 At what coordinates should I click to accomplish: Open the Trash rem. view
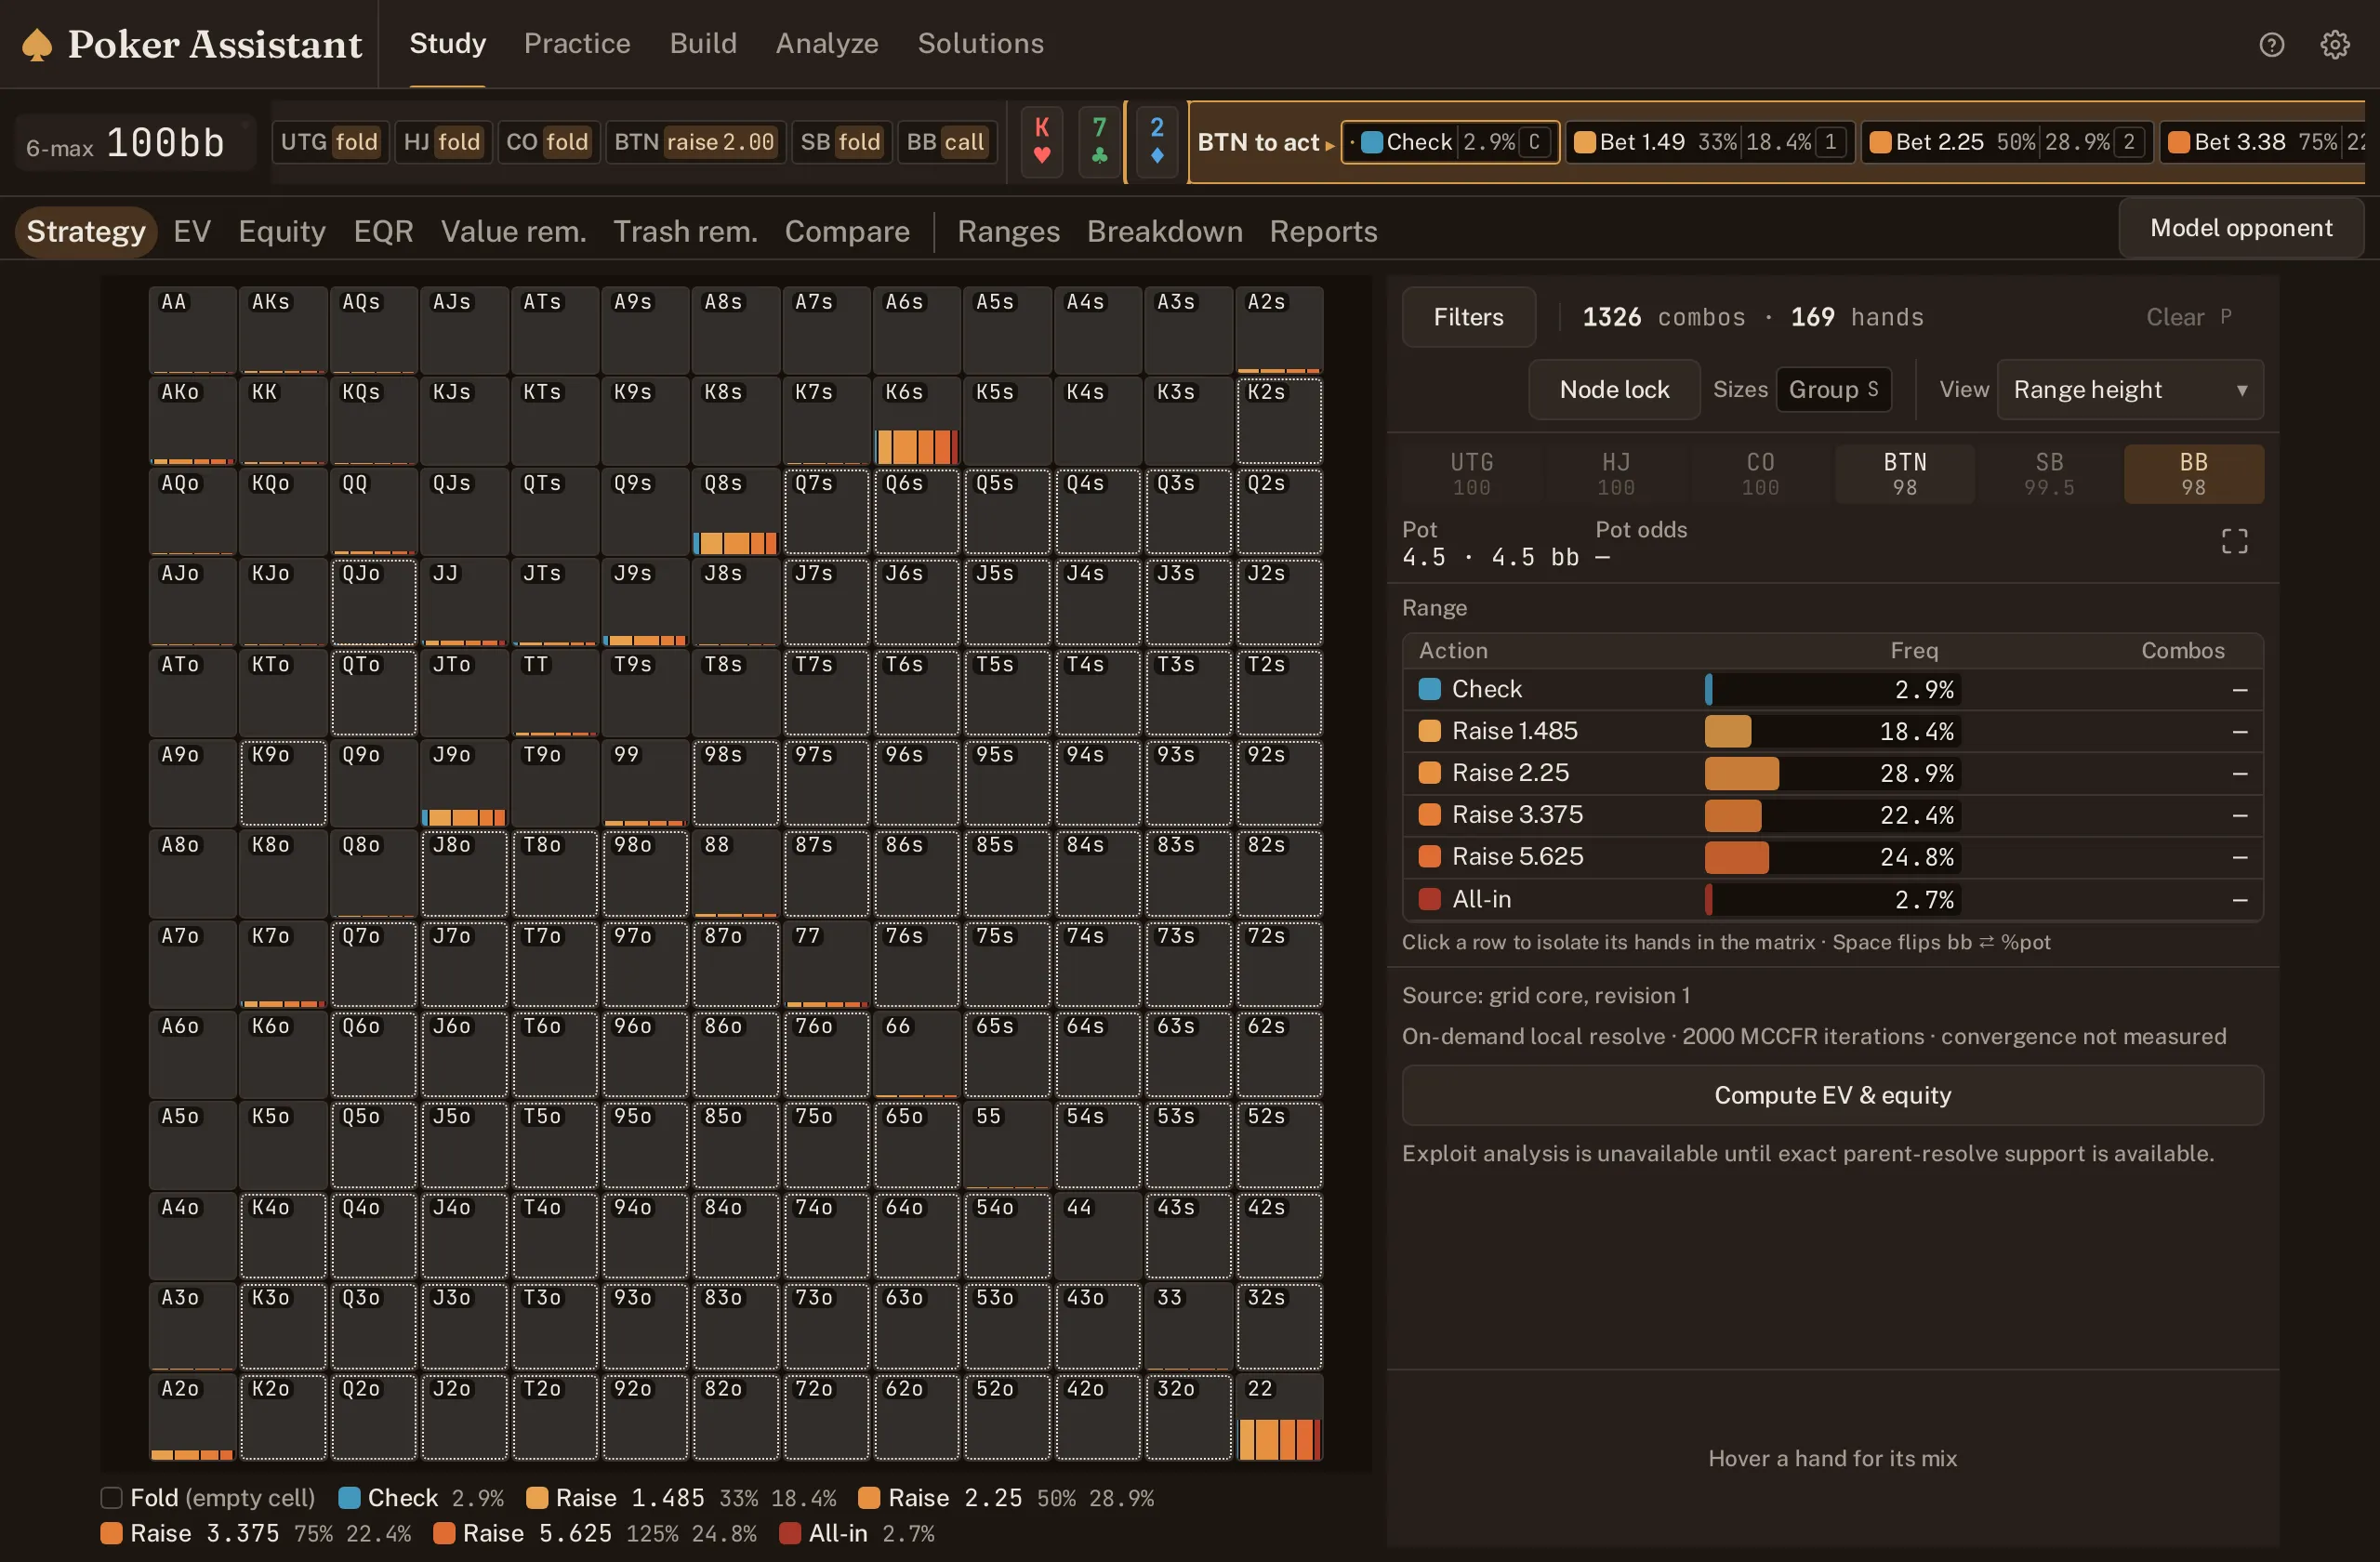pyautogui.click(x=685, y=232)
